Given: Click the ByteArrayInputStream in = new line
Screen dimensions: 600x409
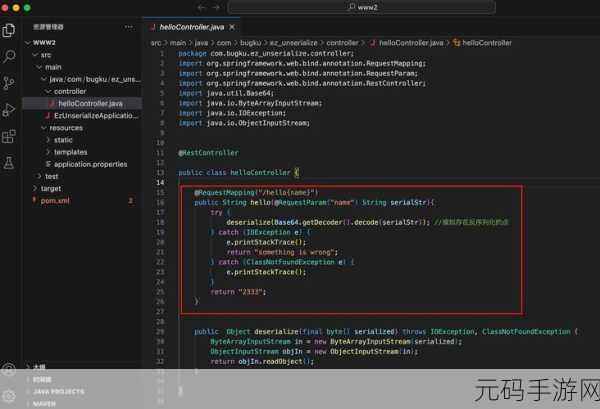Looking at the screenshot, I should coord(336,341).
